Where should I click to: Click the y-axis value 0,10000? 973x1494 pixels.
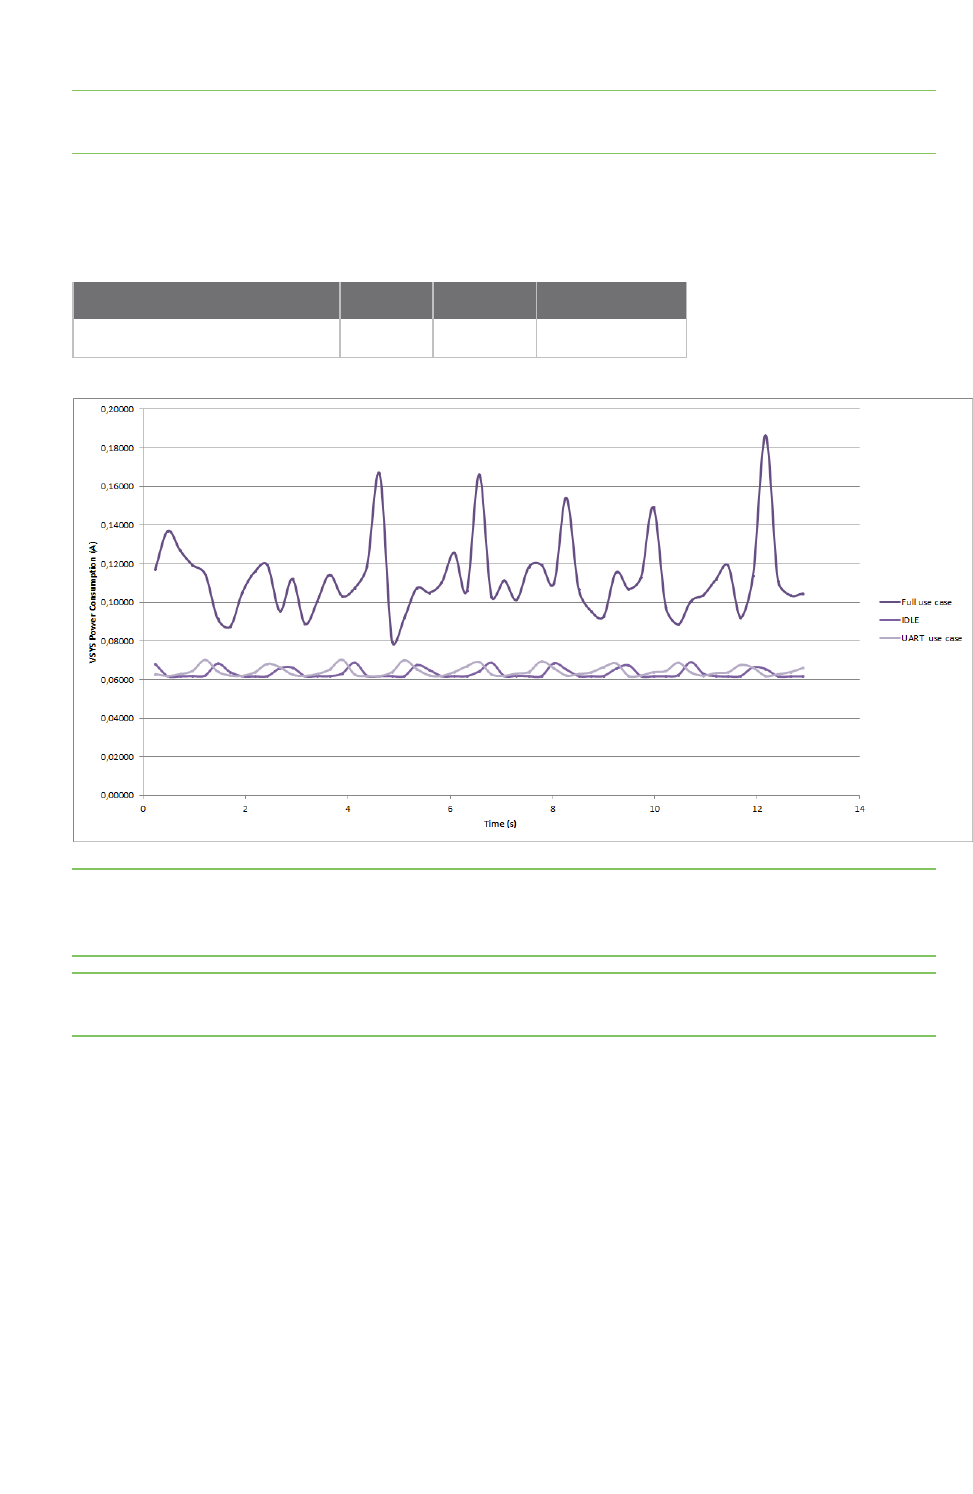click(117, 602)
